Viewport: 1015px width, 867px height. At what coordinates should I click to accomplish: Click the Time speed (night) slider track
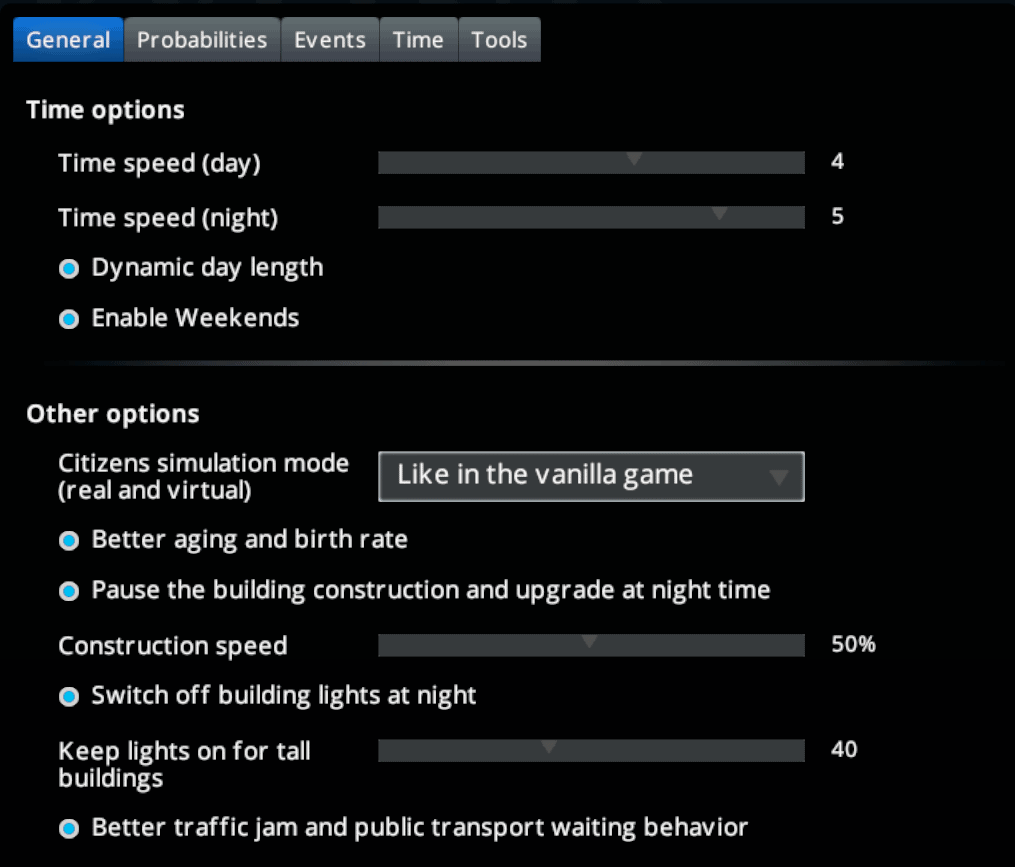(x=500, y=217)
